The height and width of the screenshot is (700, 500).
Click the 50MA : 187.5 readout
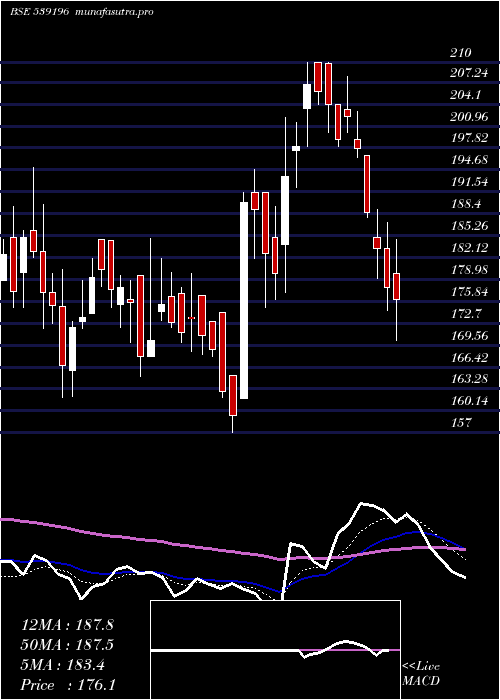[67, 645]
